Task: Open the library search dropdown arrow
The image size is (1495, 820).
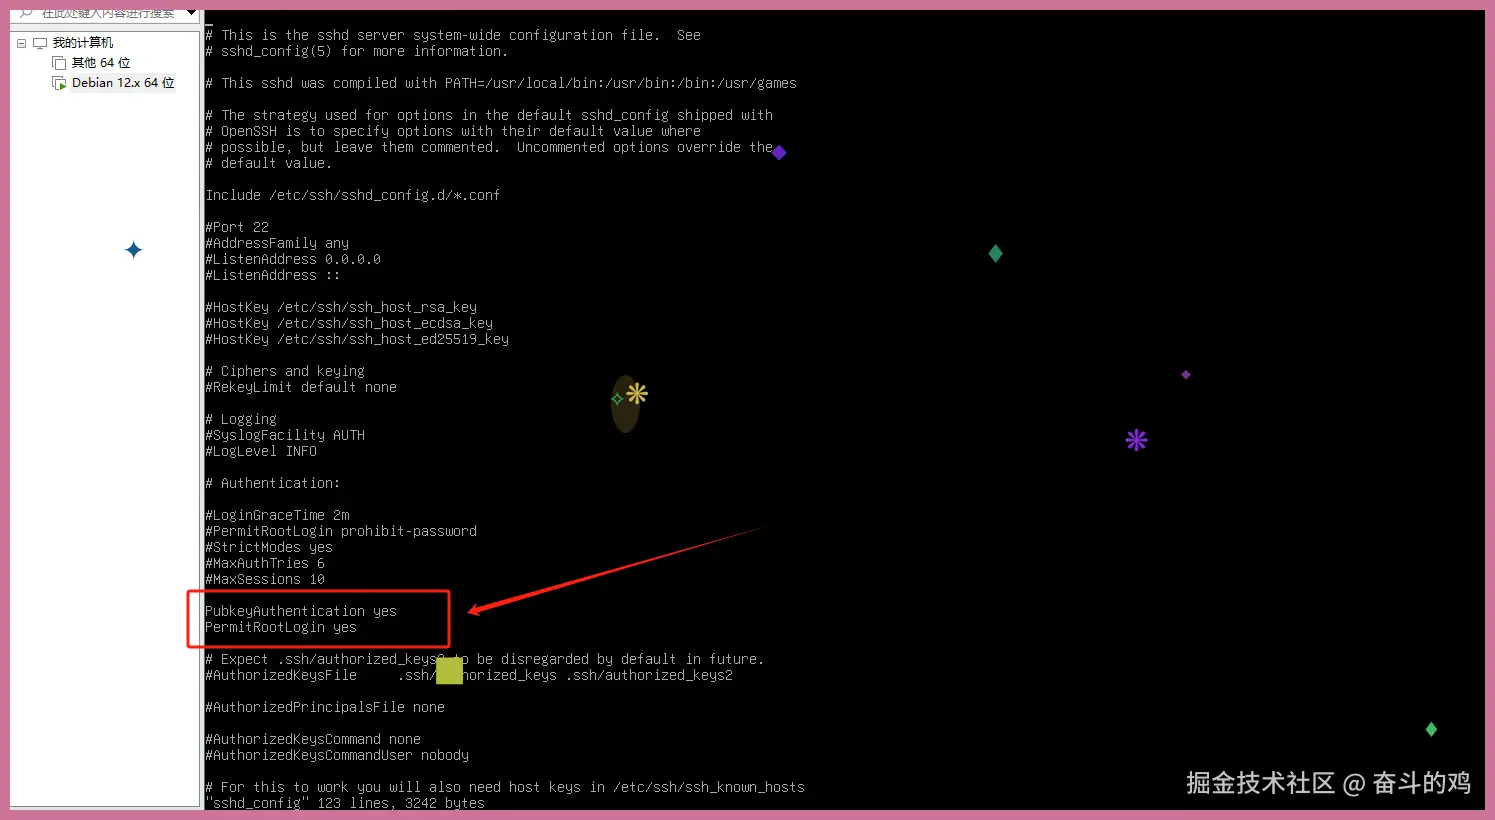Action: click(x=192, y=13)
